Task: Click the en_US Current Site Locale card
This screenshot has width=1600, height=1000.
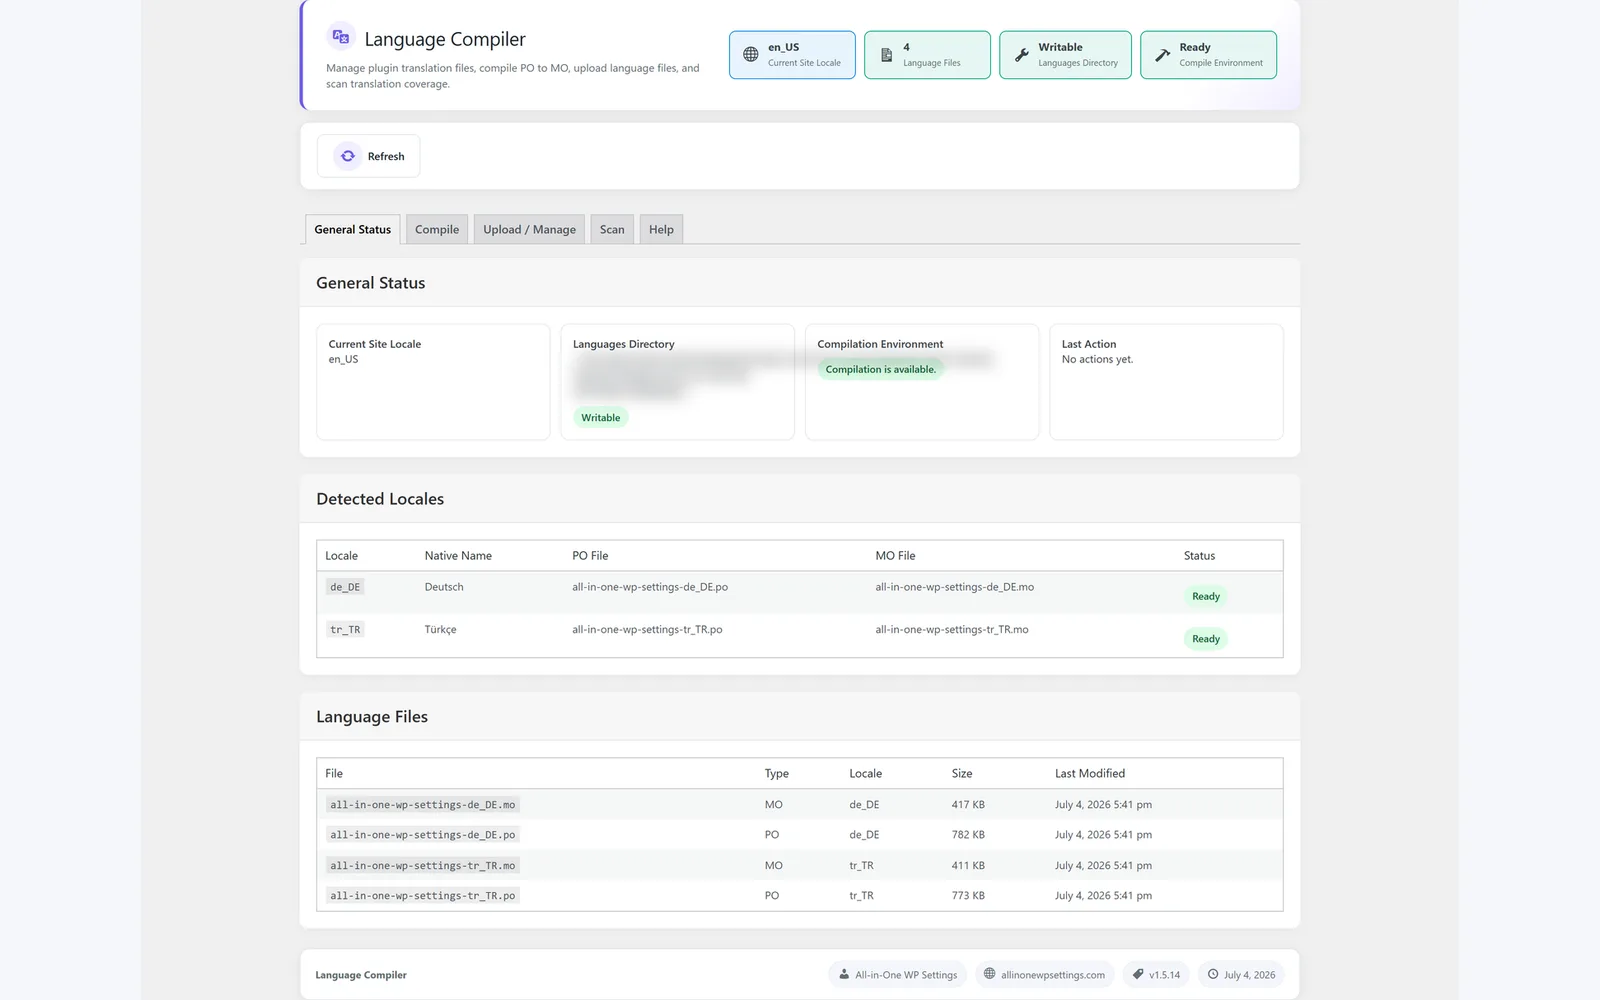Action: 792,55
